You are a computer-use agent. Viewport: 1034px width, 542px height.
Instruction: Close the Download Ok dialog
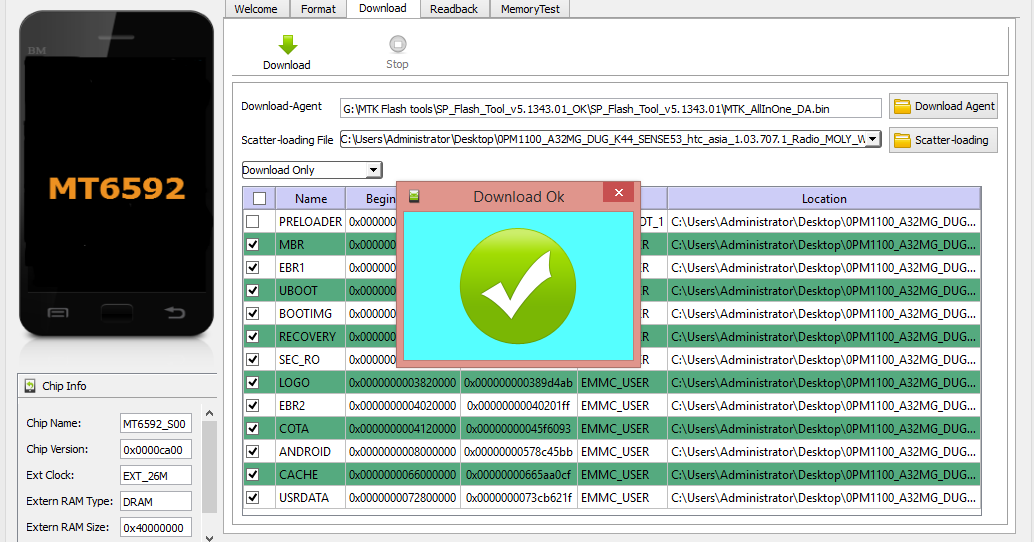point(619,193)
